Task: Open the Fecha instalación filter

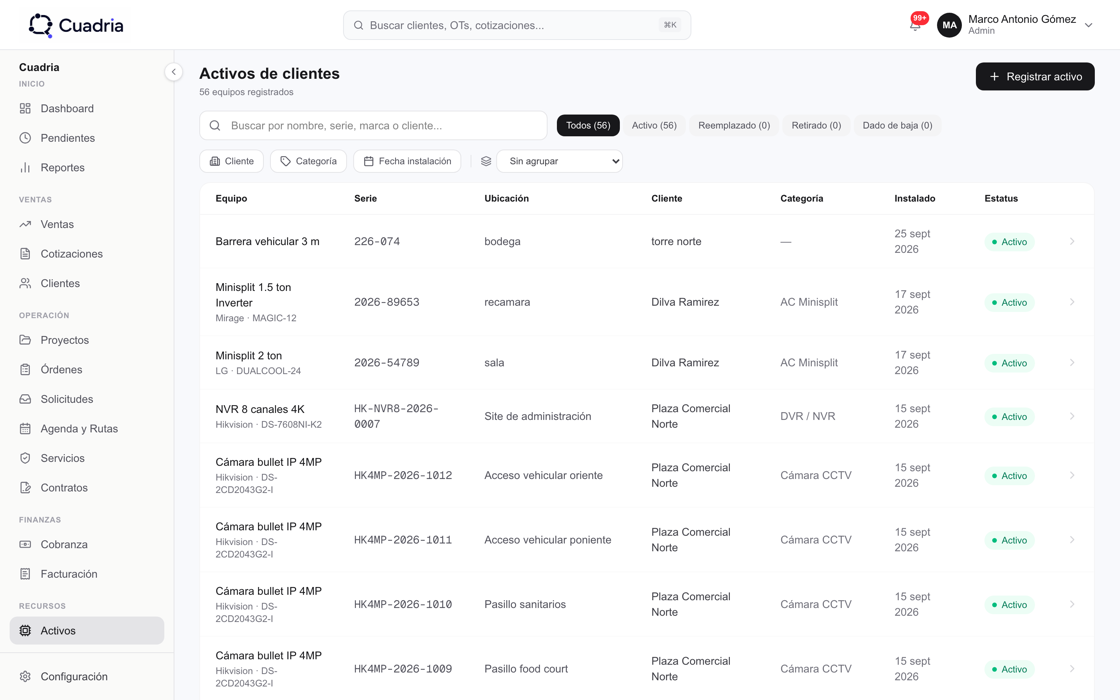Action: (x=407, y=161)
